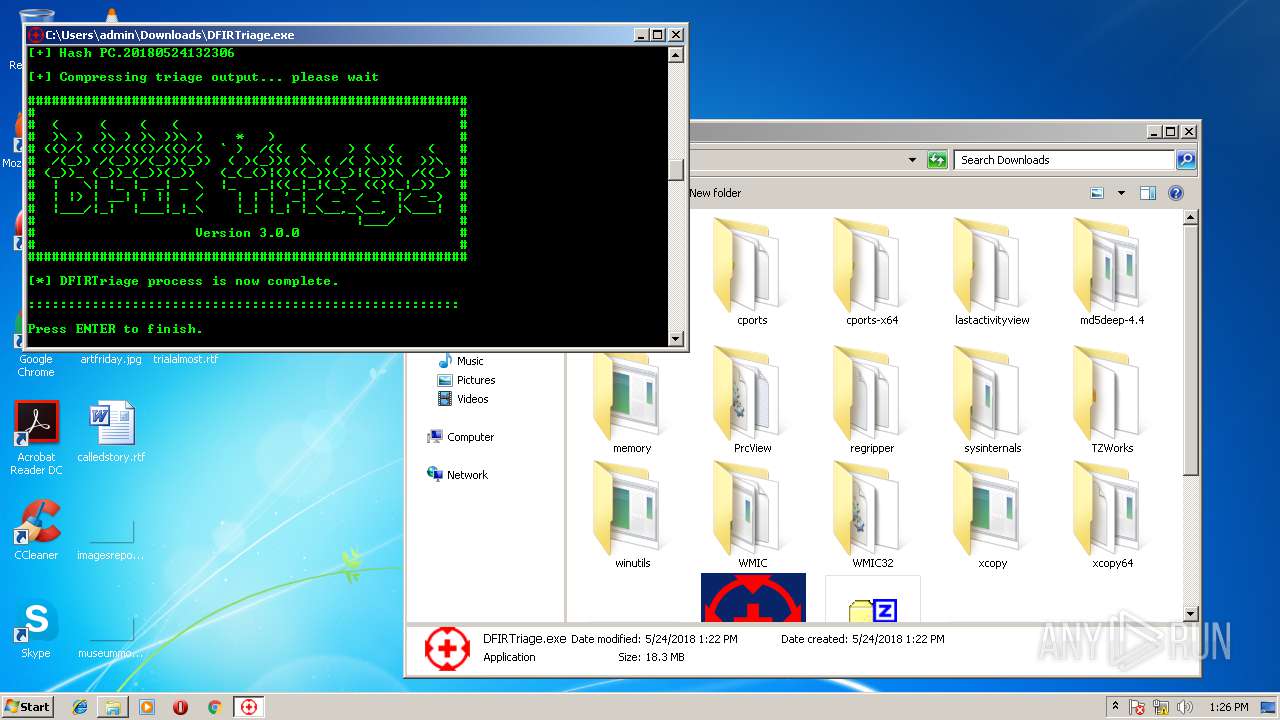Open Action Center flag tray icon

click(1138, 707)
